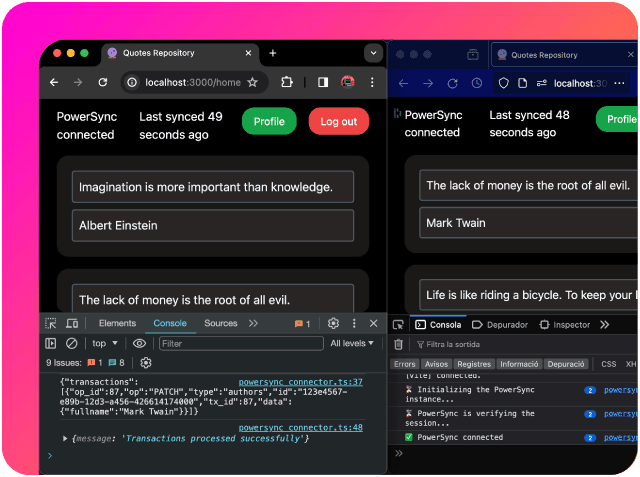Toggle the device toolbar in DevTools
640x477 pixels.
point(72,324)
